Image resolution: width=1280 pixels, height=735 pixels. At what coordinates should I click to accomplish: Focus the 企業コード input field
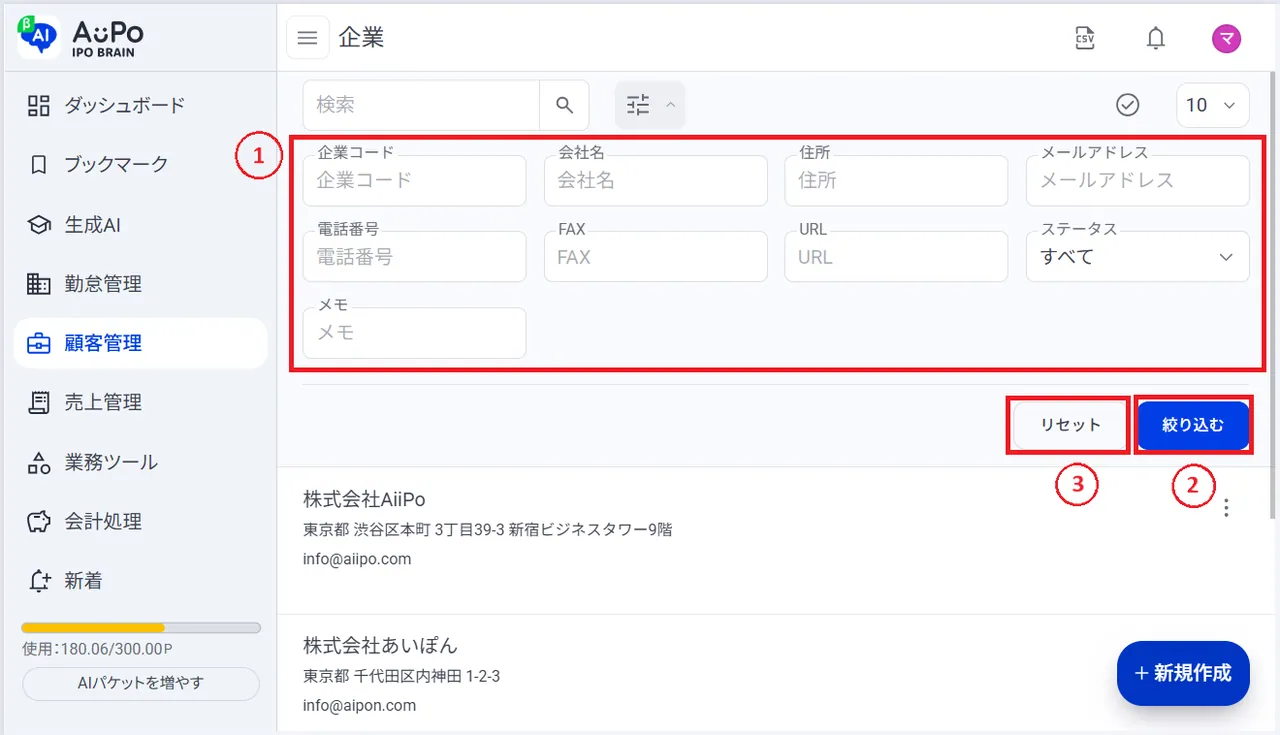click(414, 181)
